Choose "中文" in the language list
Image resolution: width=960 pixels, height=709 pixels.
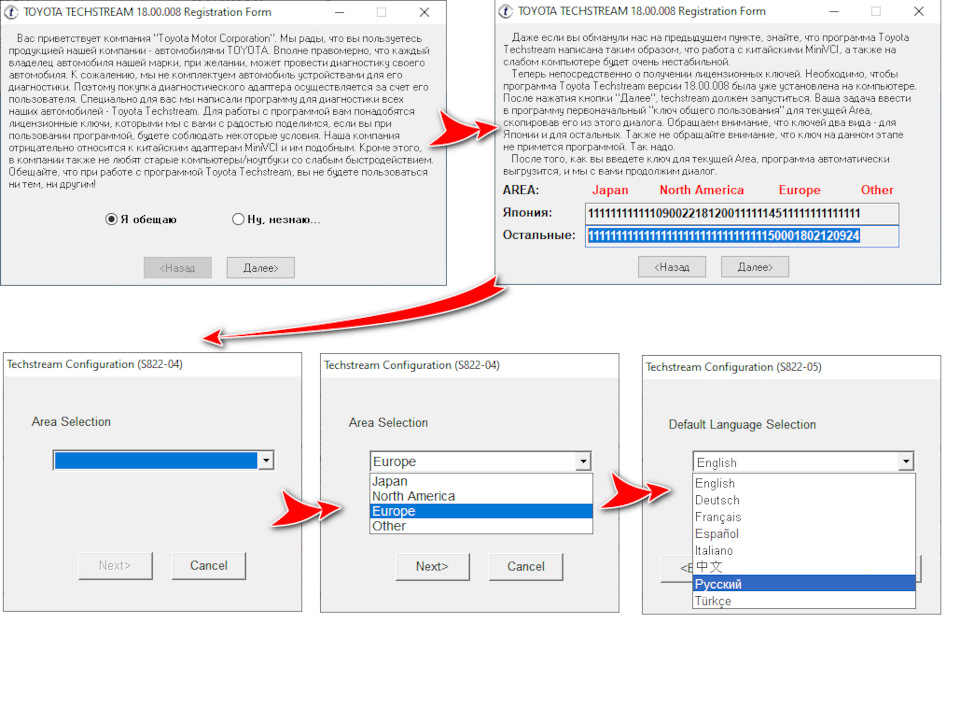click(x=804, y=567)
